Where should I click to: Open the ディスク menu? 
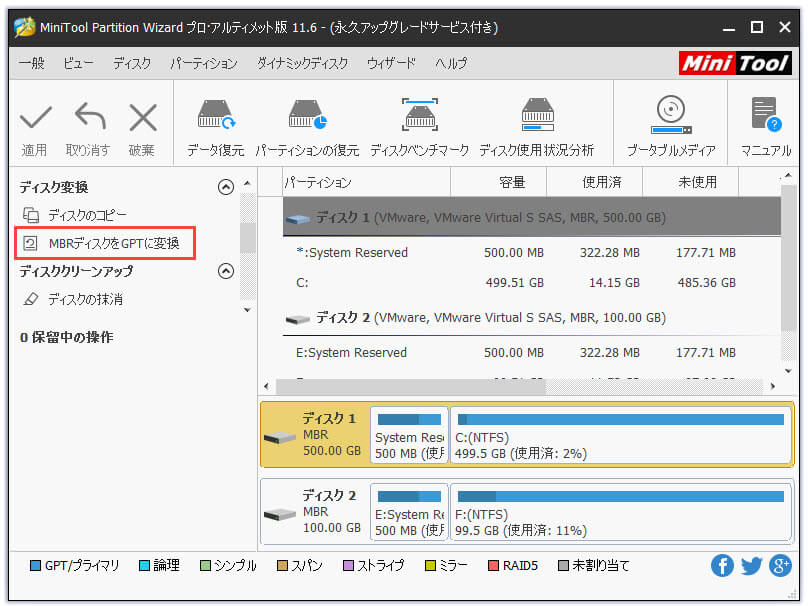(x=134, y=62)
